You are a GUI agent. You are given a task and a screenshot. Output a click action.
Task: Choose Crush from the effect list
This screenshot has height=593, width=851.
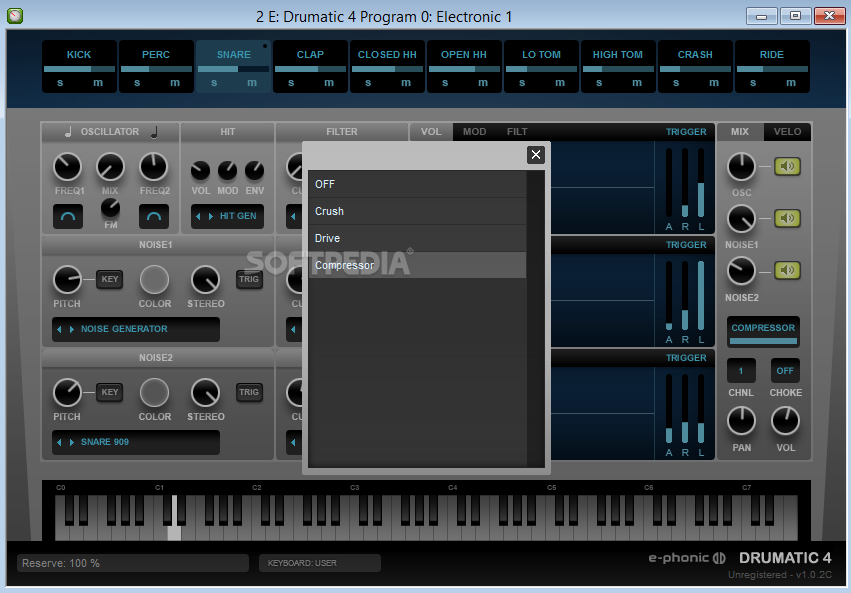[417, 211]
